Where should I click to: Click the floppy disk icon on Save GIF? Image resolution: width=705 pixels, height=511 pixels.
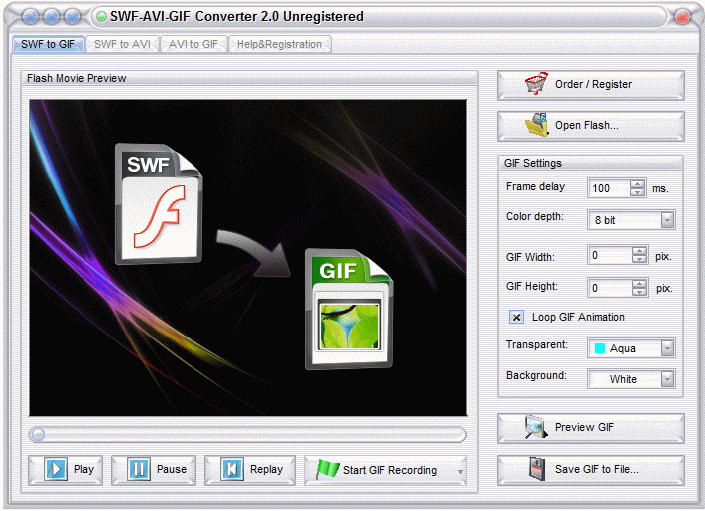537,469
